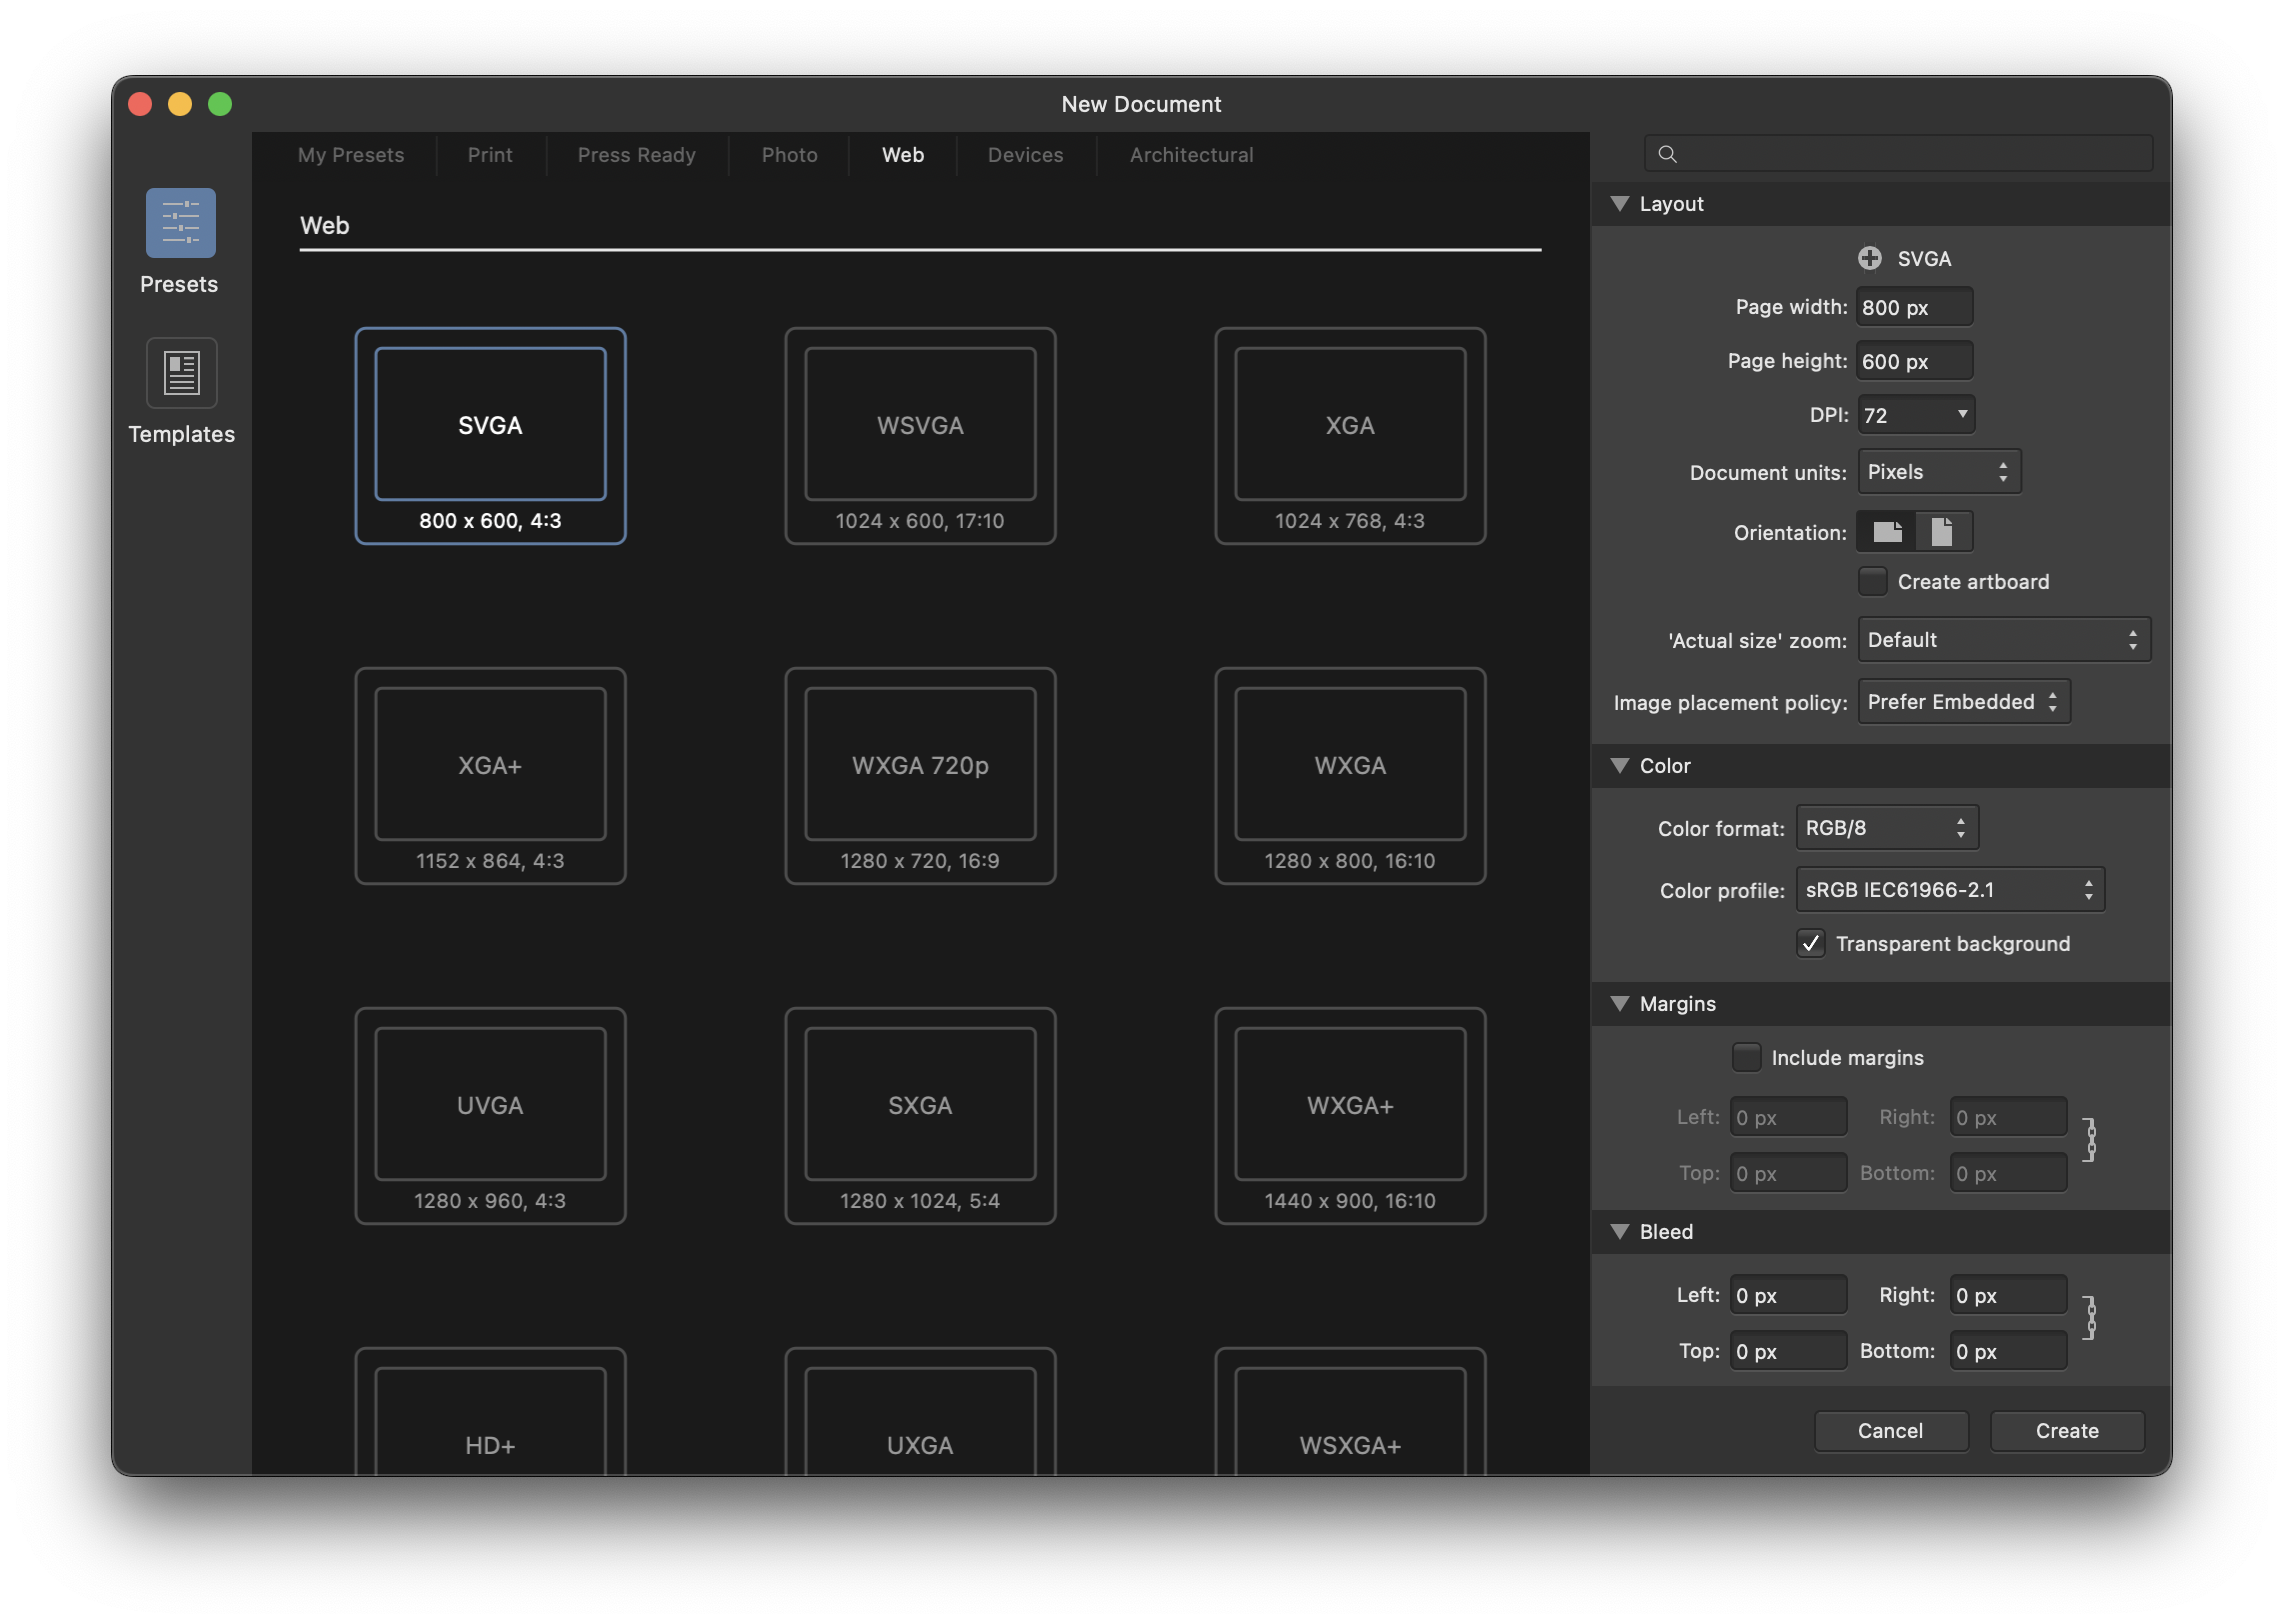Toggle the bleed link chain icon

(x=2089, y=1318)
